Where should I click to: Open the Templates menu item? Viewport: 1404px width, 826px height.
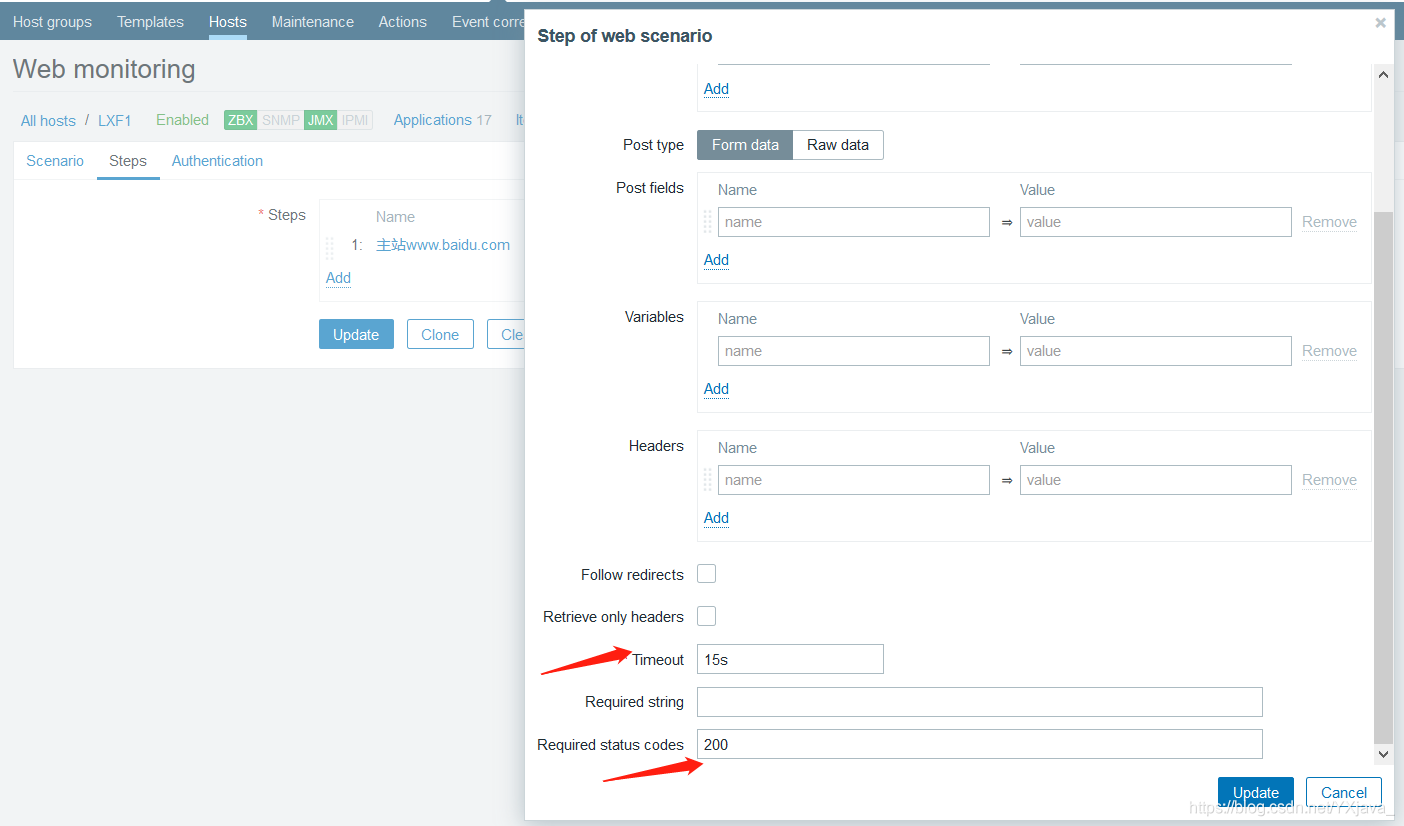pyautogui.click(x=150, y=21)
